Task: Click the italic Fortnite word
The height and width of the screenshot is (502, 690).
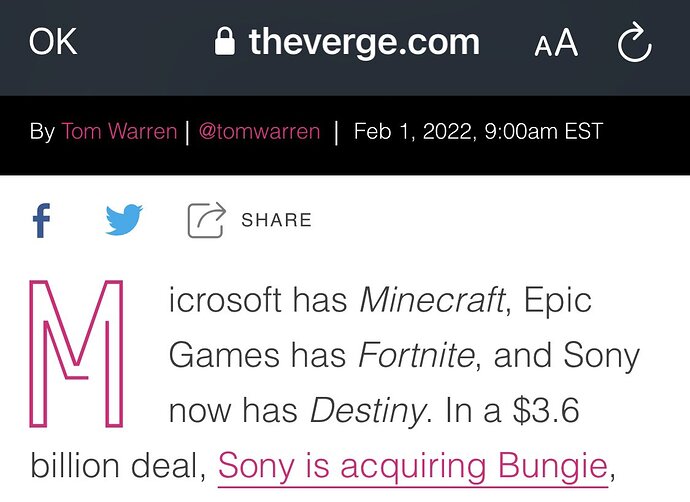Action: 416,355
